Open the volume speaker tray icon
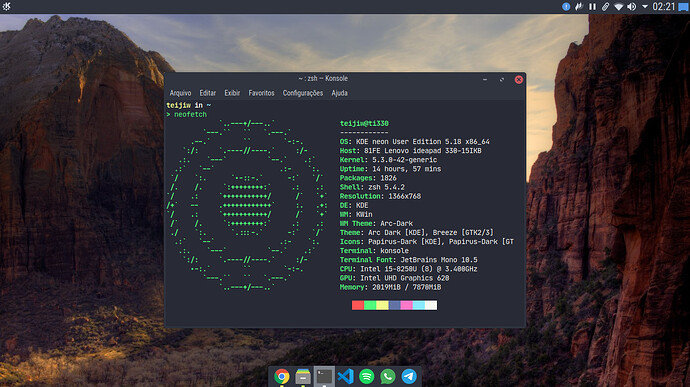The width and height of the screenshot is (690, 387). [x=632, y=7]
